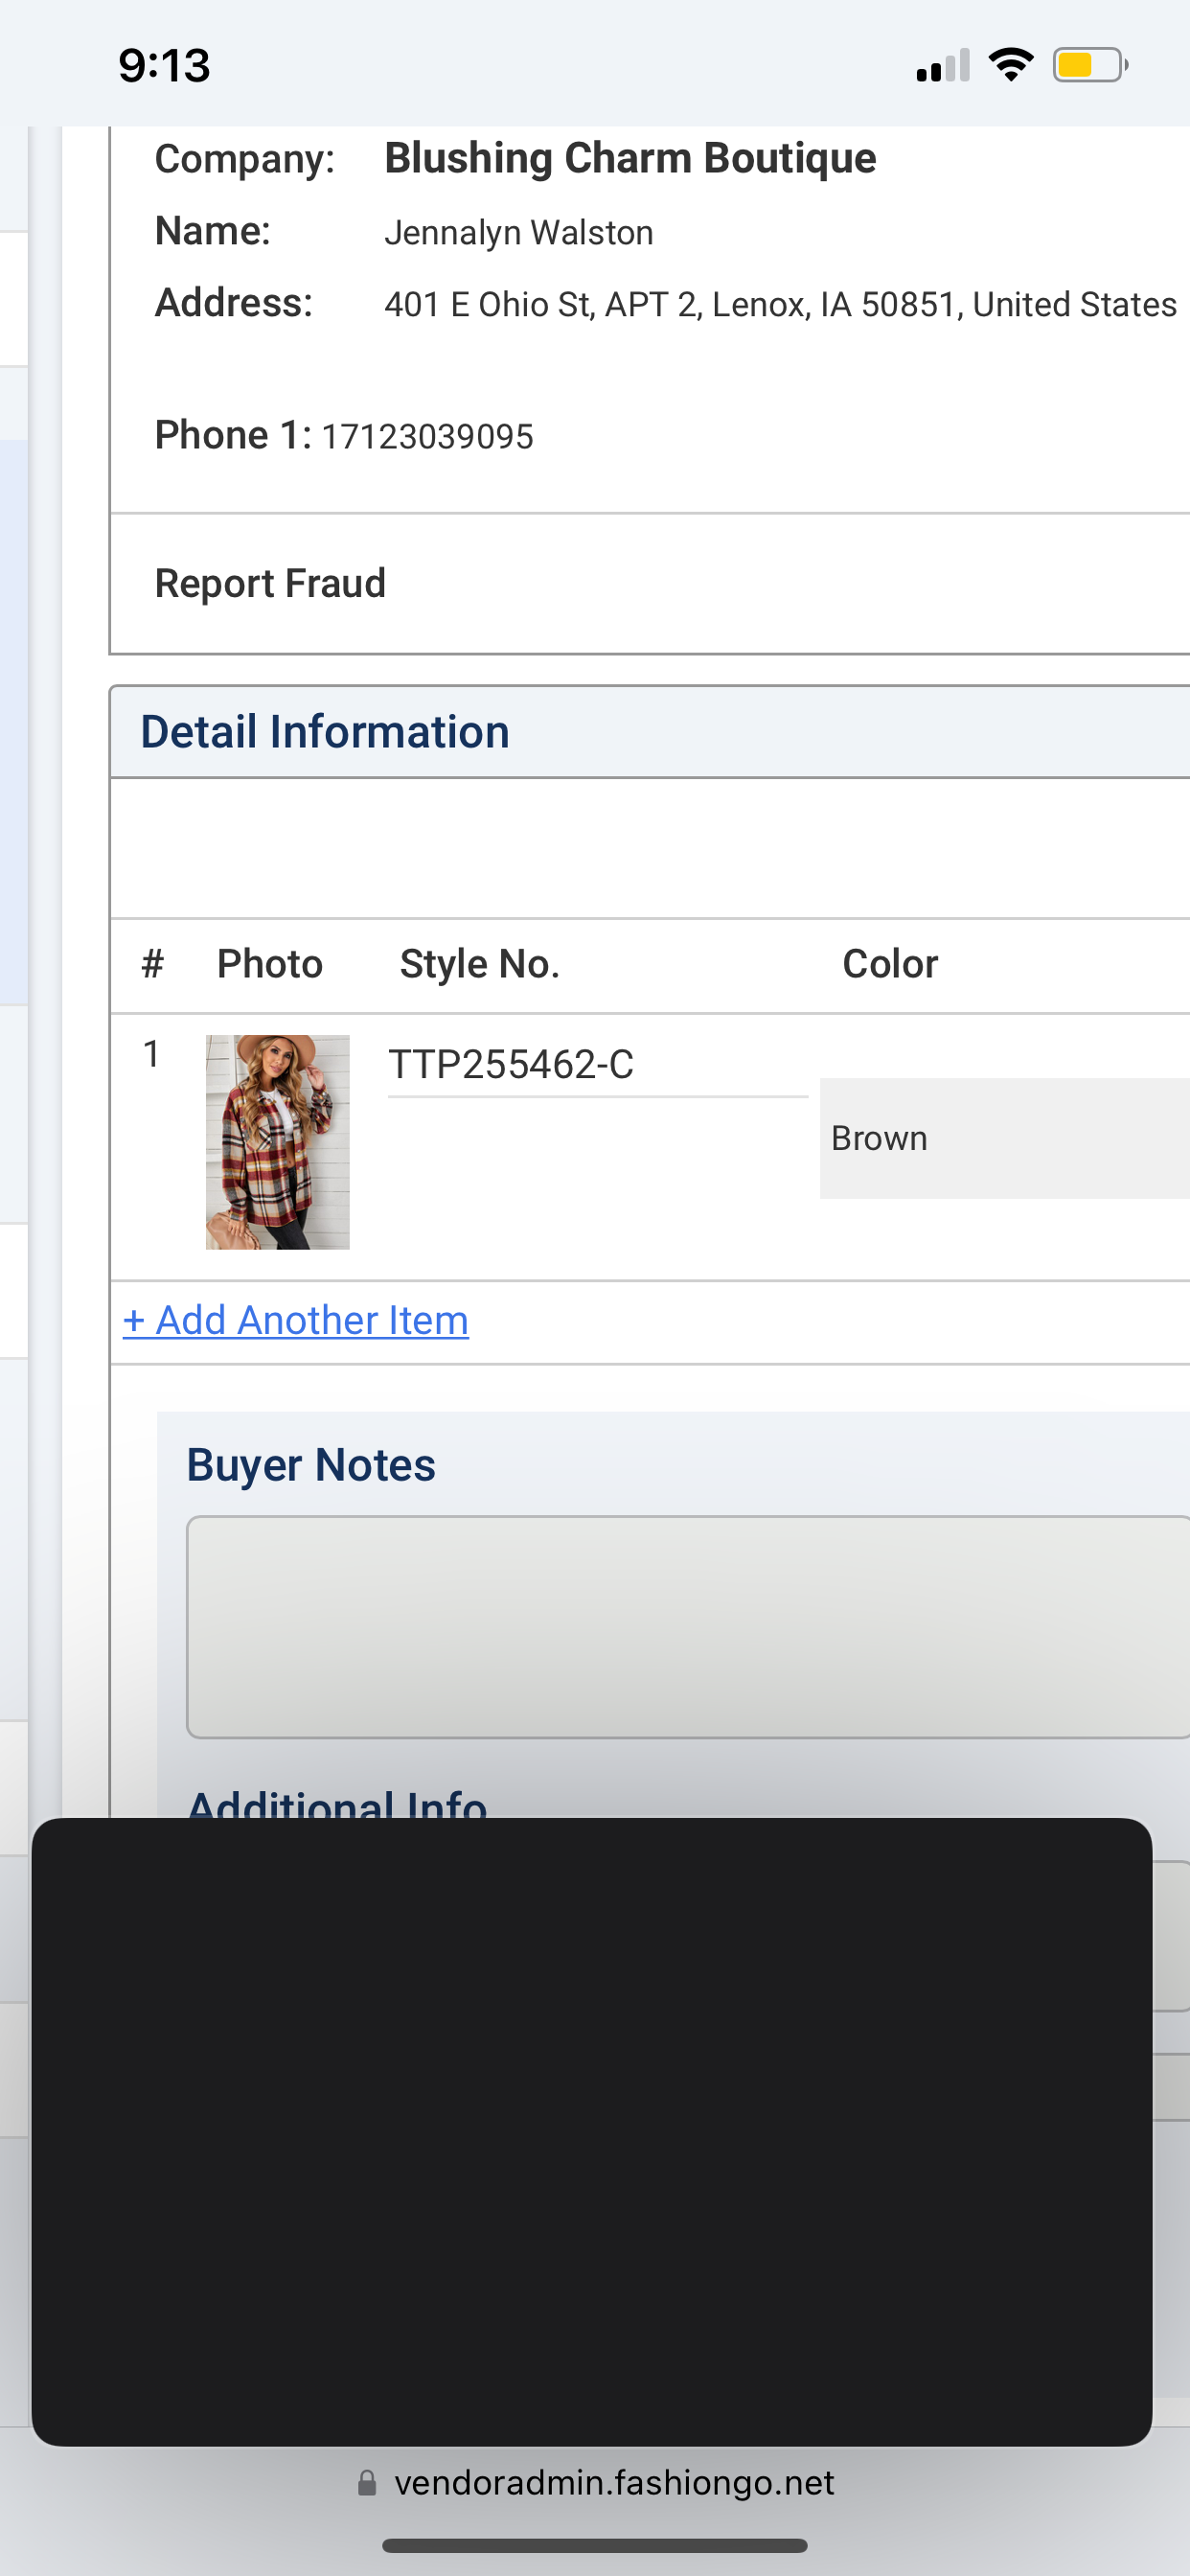Tap the cellular signal bars icon

point(942,66)
